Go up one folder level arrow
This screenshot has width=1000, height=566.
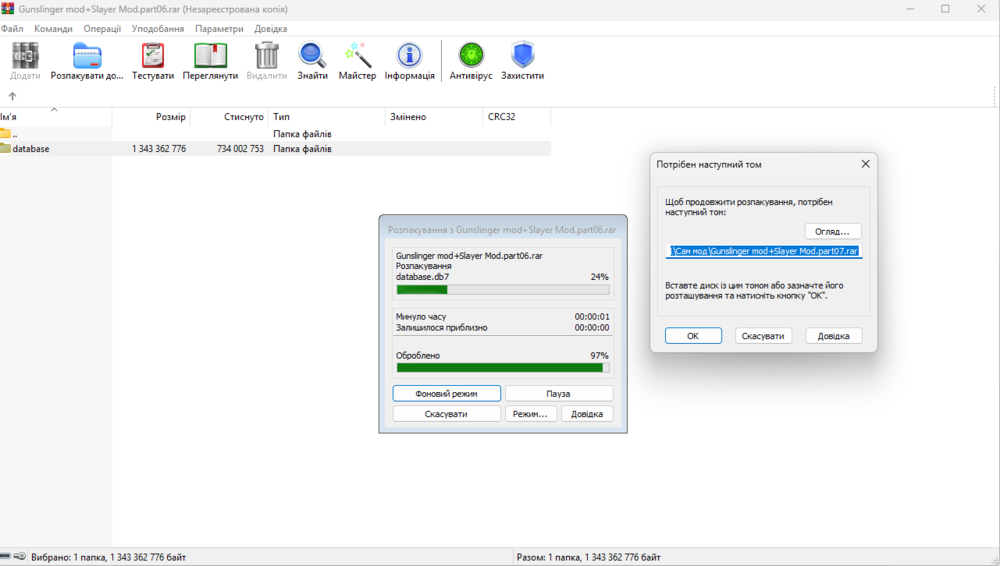[x=12, y=96]
